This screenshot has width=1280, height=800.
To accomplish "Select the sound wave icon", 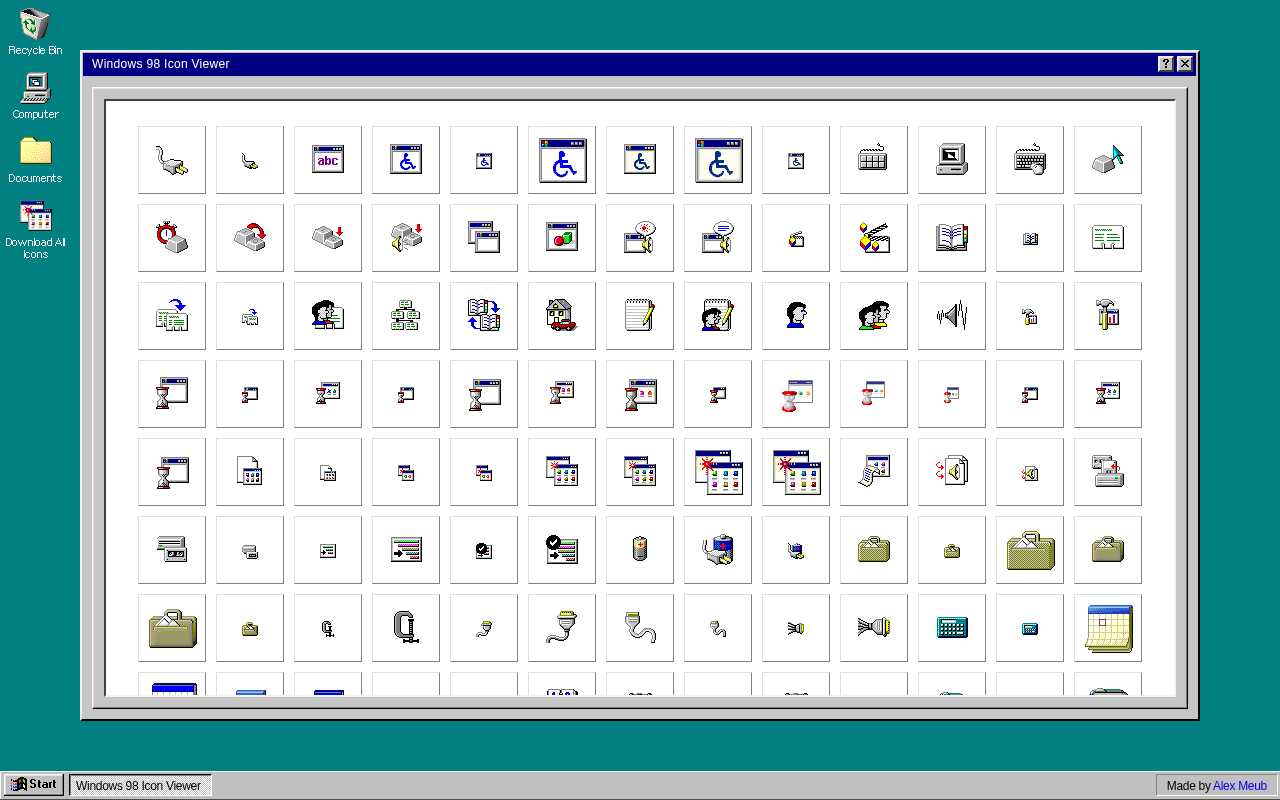I will click(951, 315).
